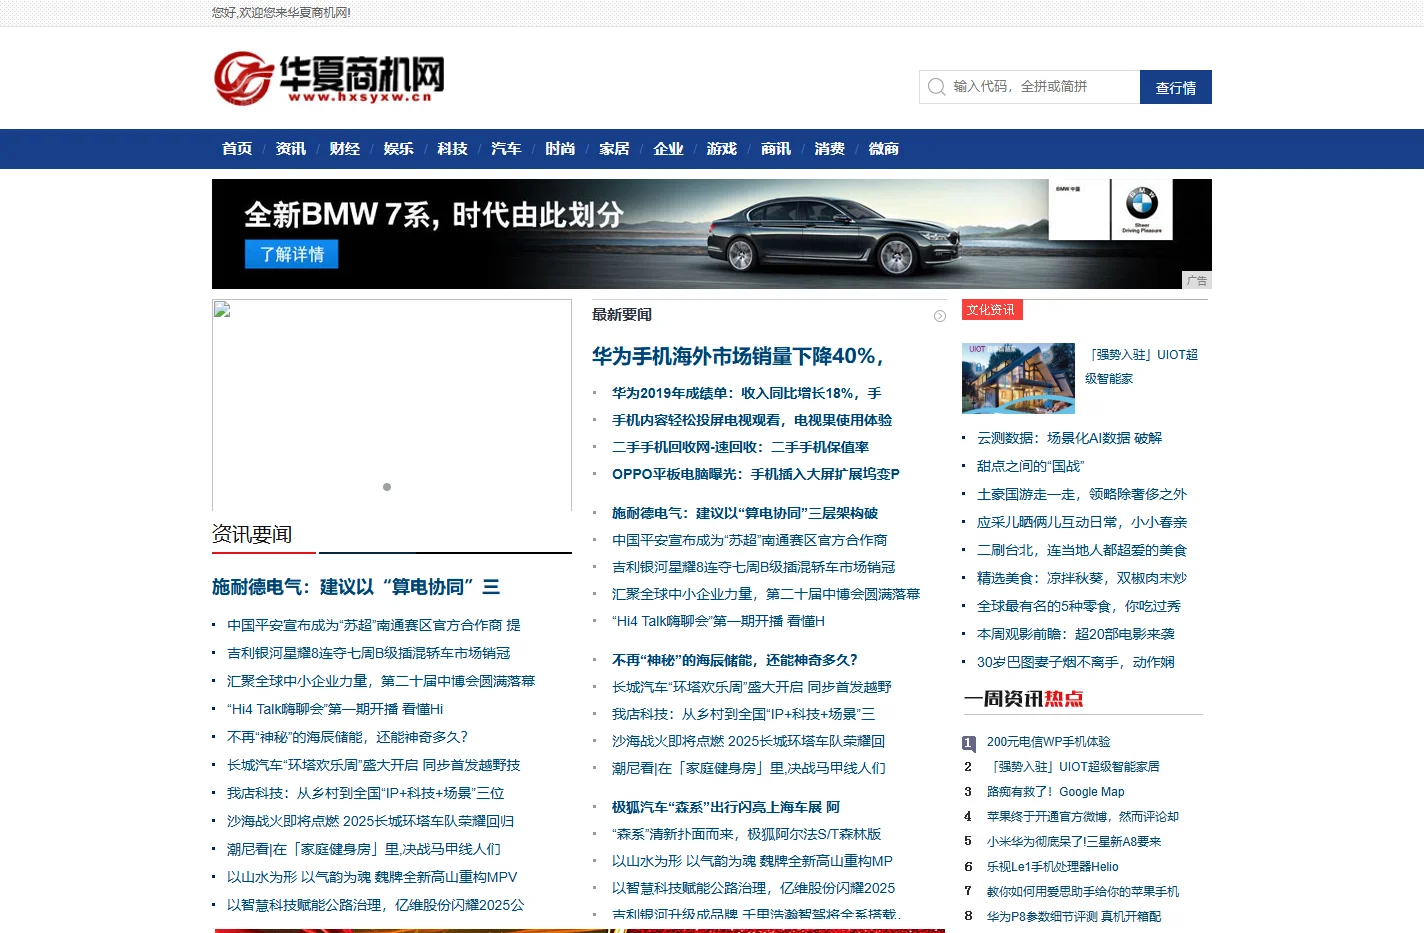The width and height of the screenshot is (1424, 933).
Task: Open 全球最有名的5种零食 article
Action: pyautogui.click(x=1079, y=606)
